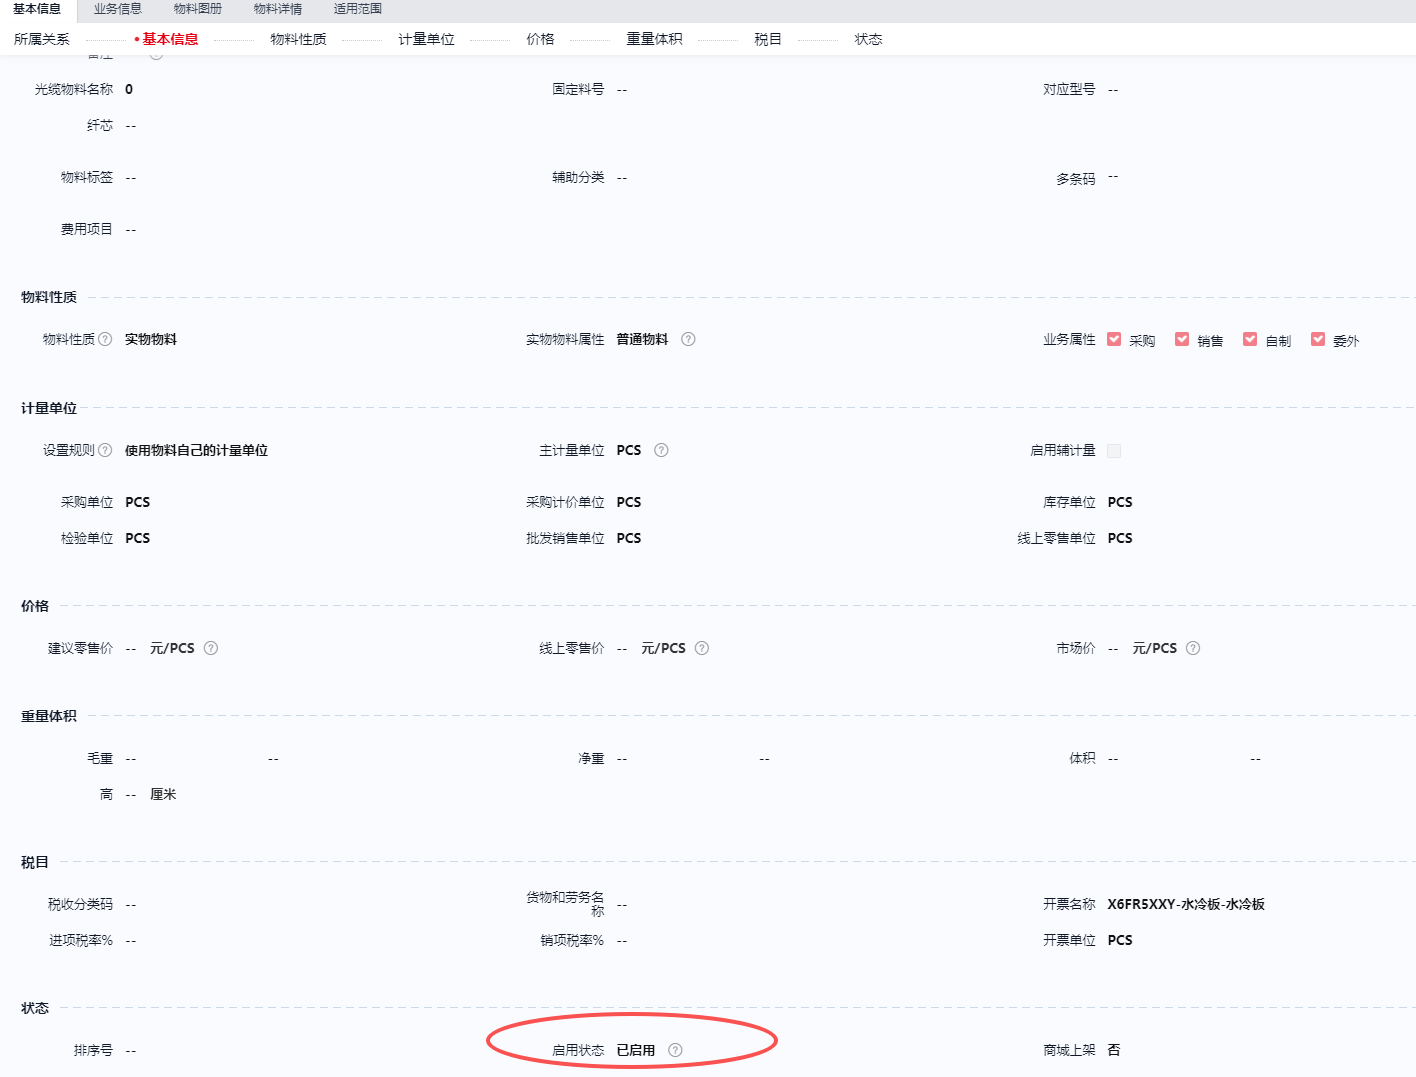
Task: Uncheck the 委外 checkbox
Action: 1318,339
